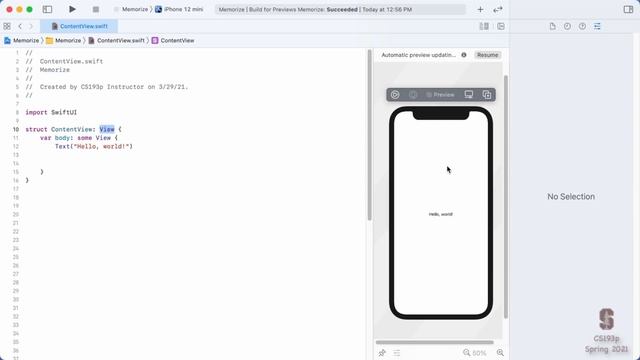Click the Text("Hello, world!") code
This screenshot has width=640, height=360.
94,146
